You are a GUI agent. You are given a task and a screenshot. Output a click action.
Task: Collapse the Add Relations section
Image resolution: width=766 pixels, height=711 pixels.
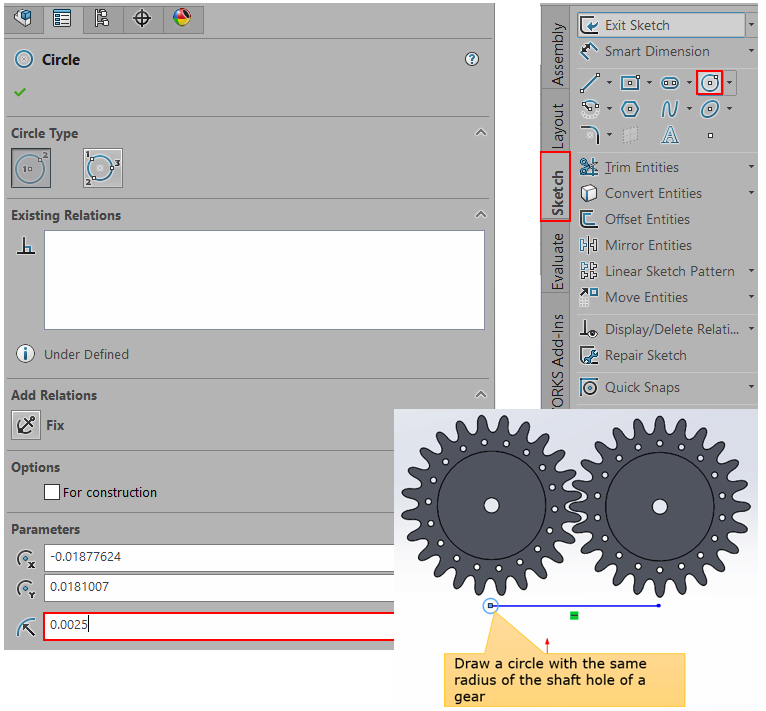(x=481, y=394)
